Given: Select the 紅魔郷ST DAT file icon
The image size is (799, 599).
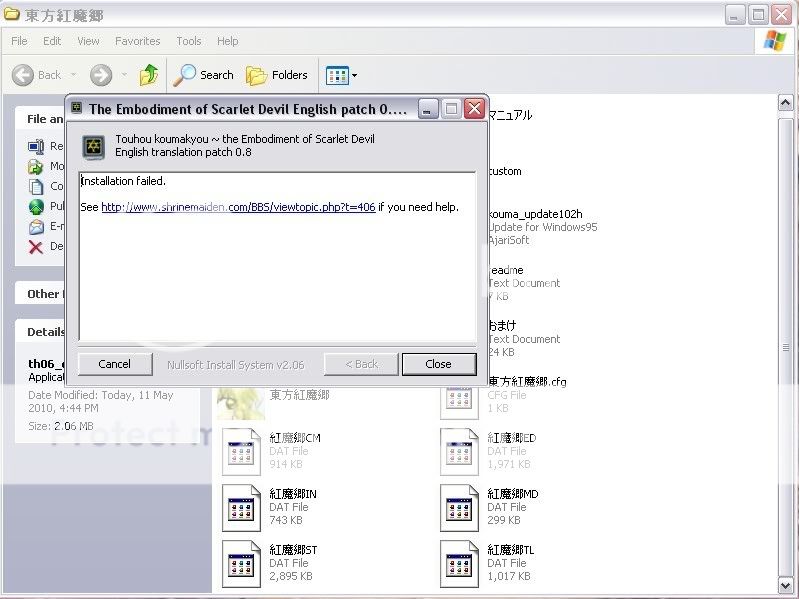Looking at the screenshot, I should [241, 563].
